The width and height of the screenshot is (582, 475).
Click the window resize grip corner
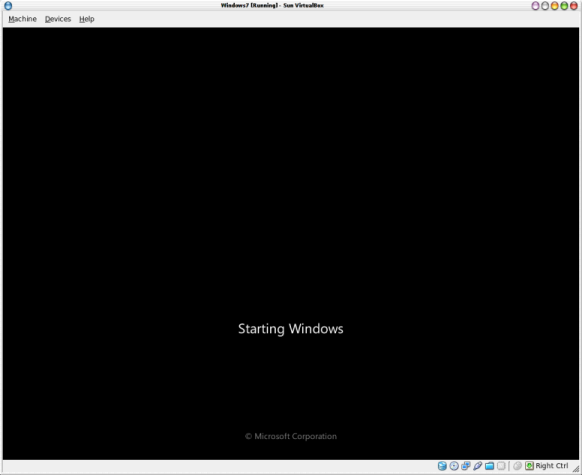pos(576,469)
